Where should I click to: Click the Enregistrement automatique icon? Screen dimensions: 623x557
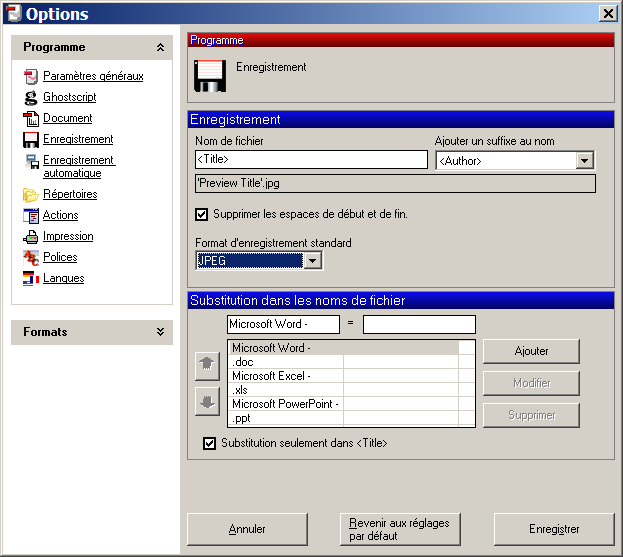point(31,161)
